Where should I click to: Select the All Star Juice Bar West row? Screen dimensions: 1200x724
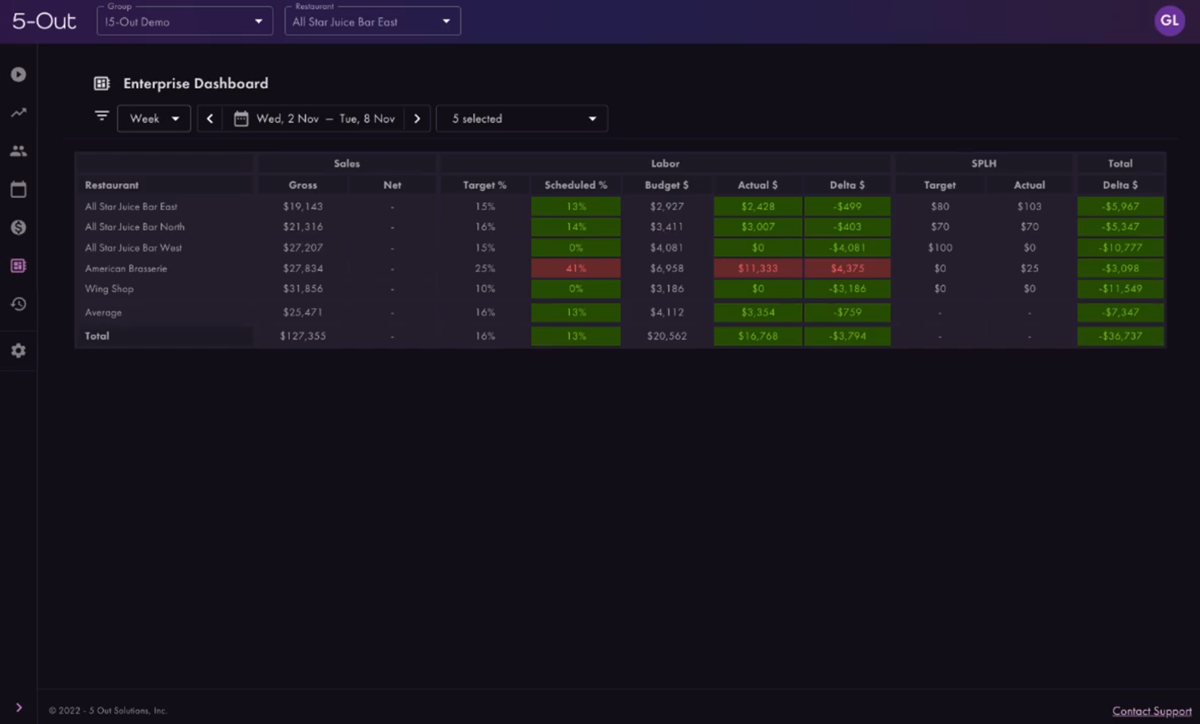click(620, 248)
